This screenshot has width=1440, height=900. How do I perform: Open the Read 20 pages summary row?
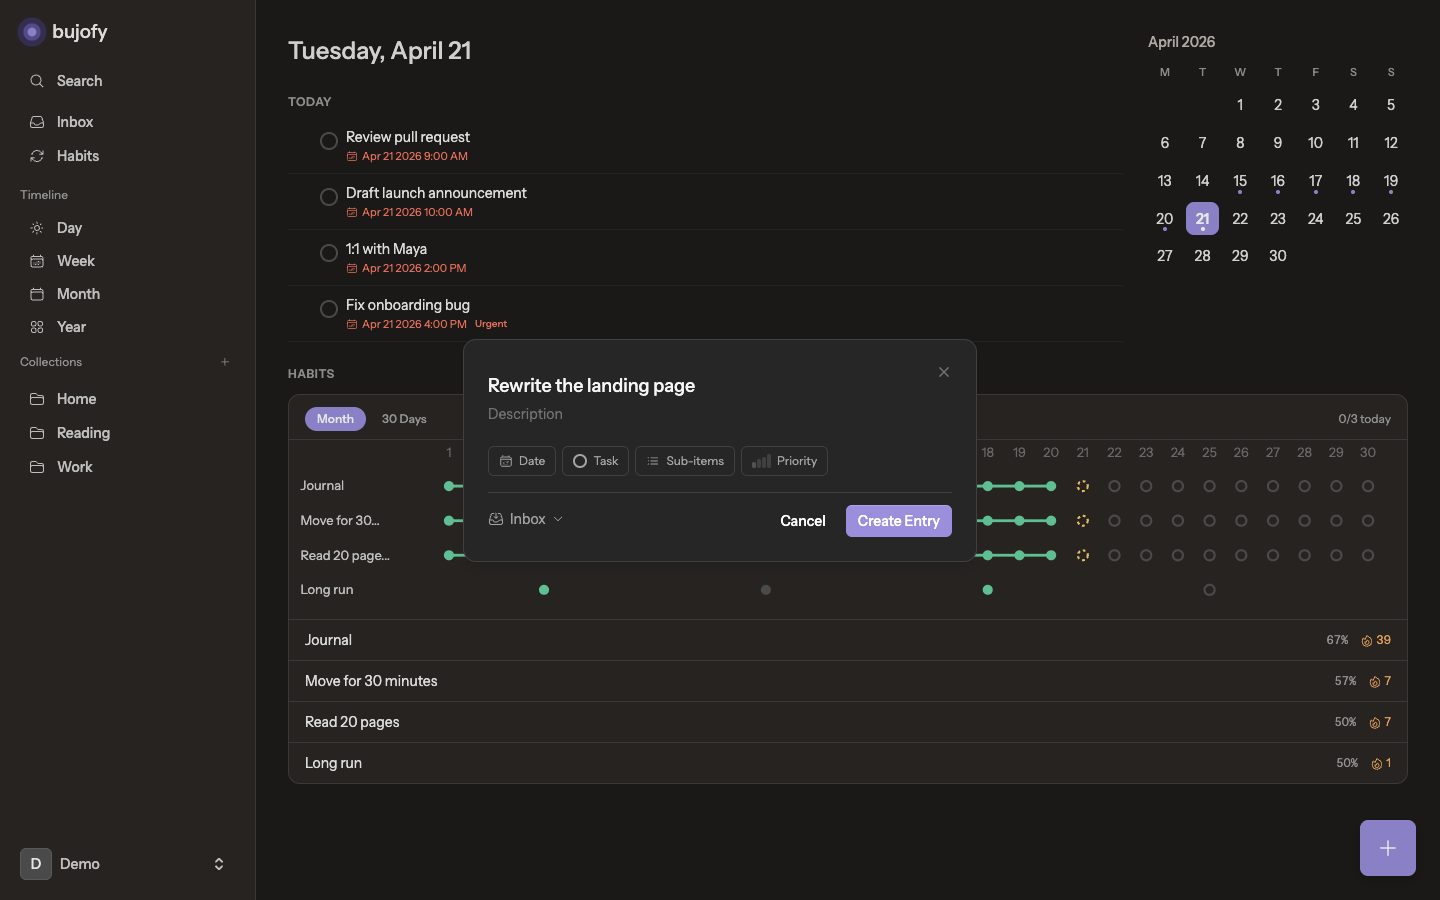tap(848, 722)
